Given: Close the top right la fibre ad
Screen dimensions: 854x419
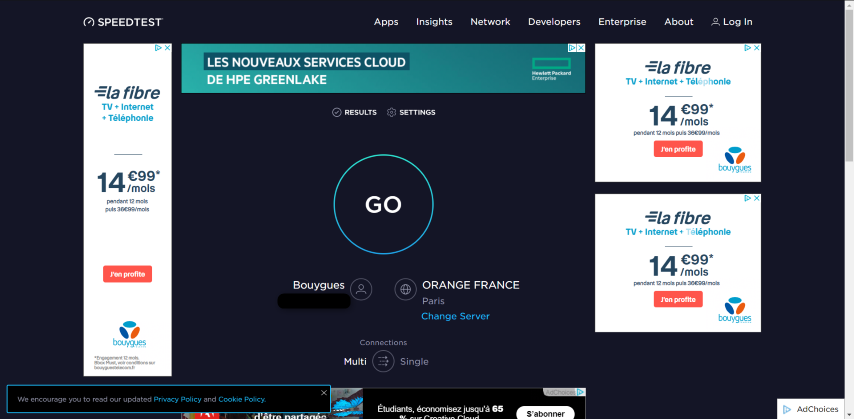Looking at the screenshot, I should pyautogui.click(x=757, y=48).
